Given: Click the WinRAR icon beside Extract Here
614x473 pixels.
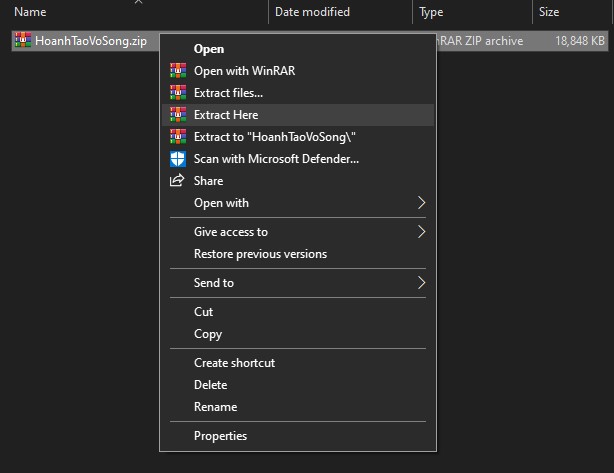Looking at the screenshot, I should [178, 115].
